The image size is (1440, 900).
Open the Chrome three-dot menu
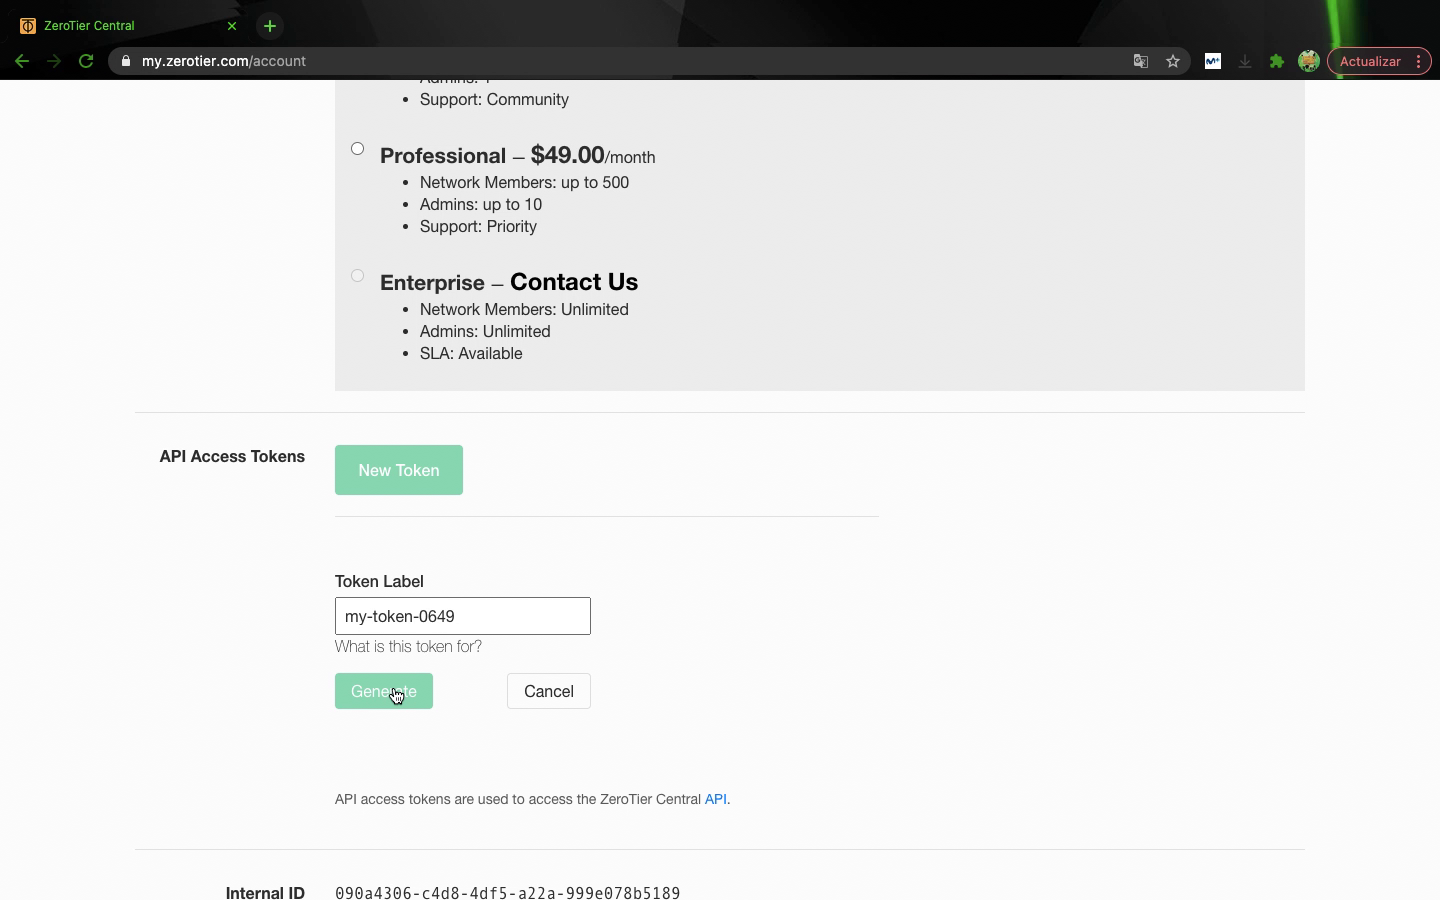point(1418,61)
